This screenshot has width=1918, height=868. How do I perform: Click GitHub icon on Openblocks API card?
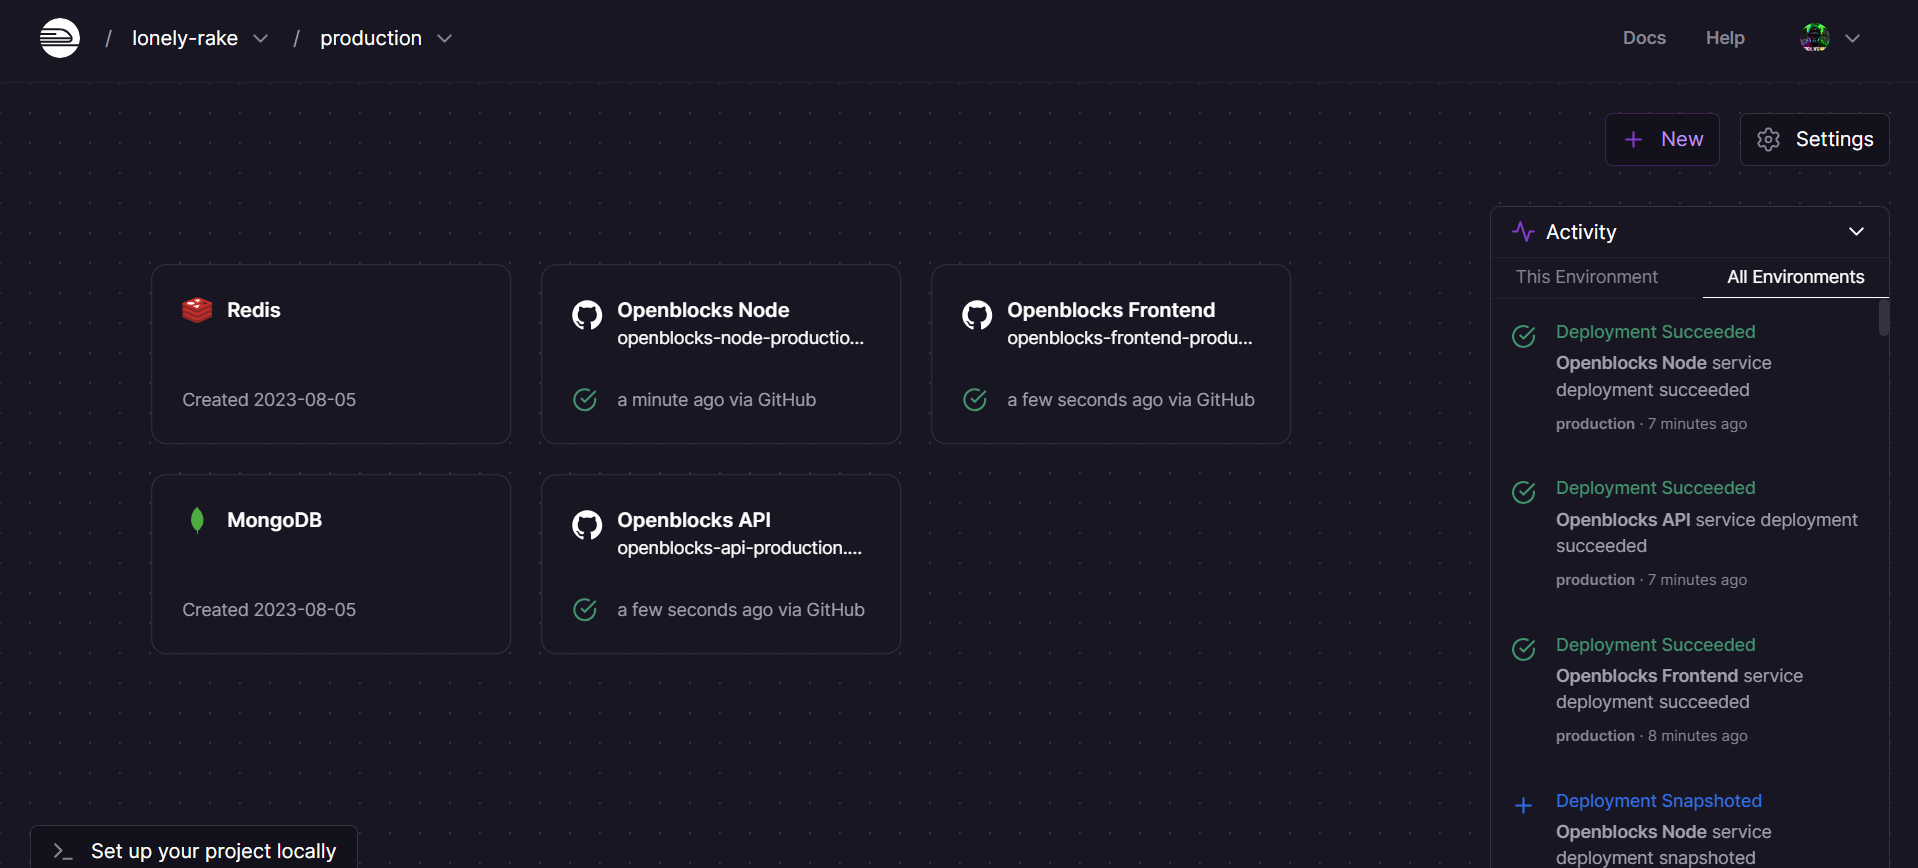(587, 525)
